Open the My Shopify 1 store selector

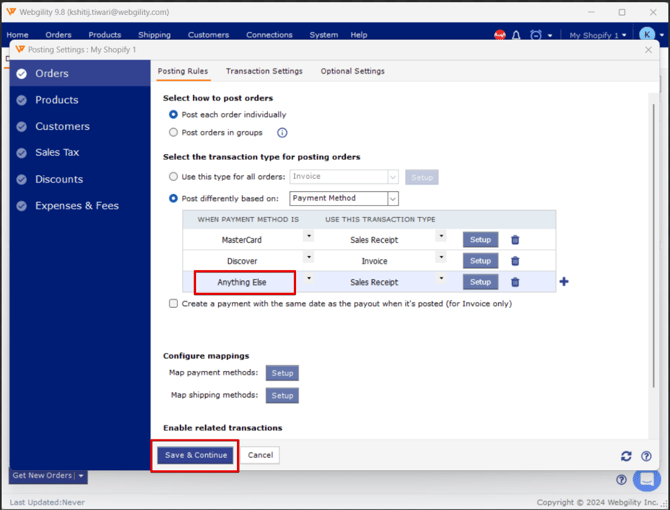point(597,35)
